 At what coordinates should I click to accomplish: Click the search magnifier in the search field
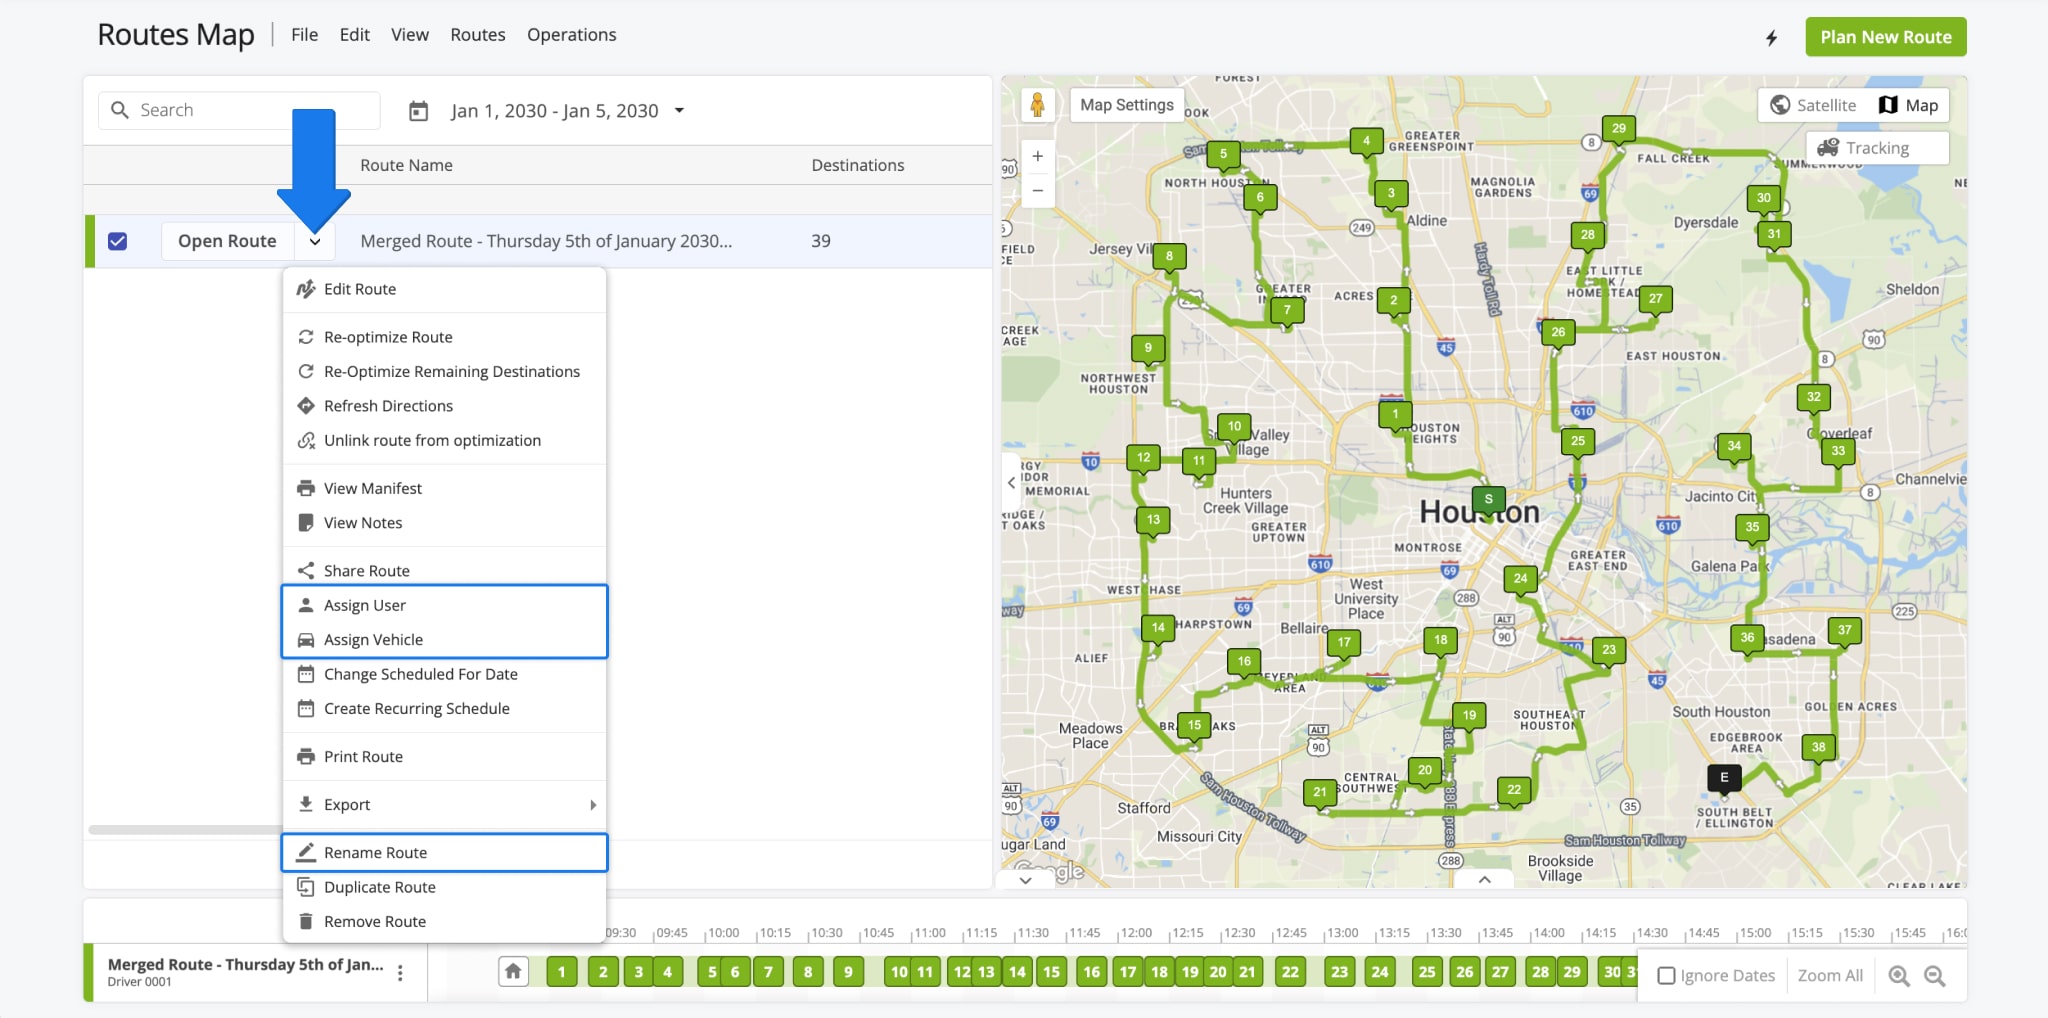[121, 110]
